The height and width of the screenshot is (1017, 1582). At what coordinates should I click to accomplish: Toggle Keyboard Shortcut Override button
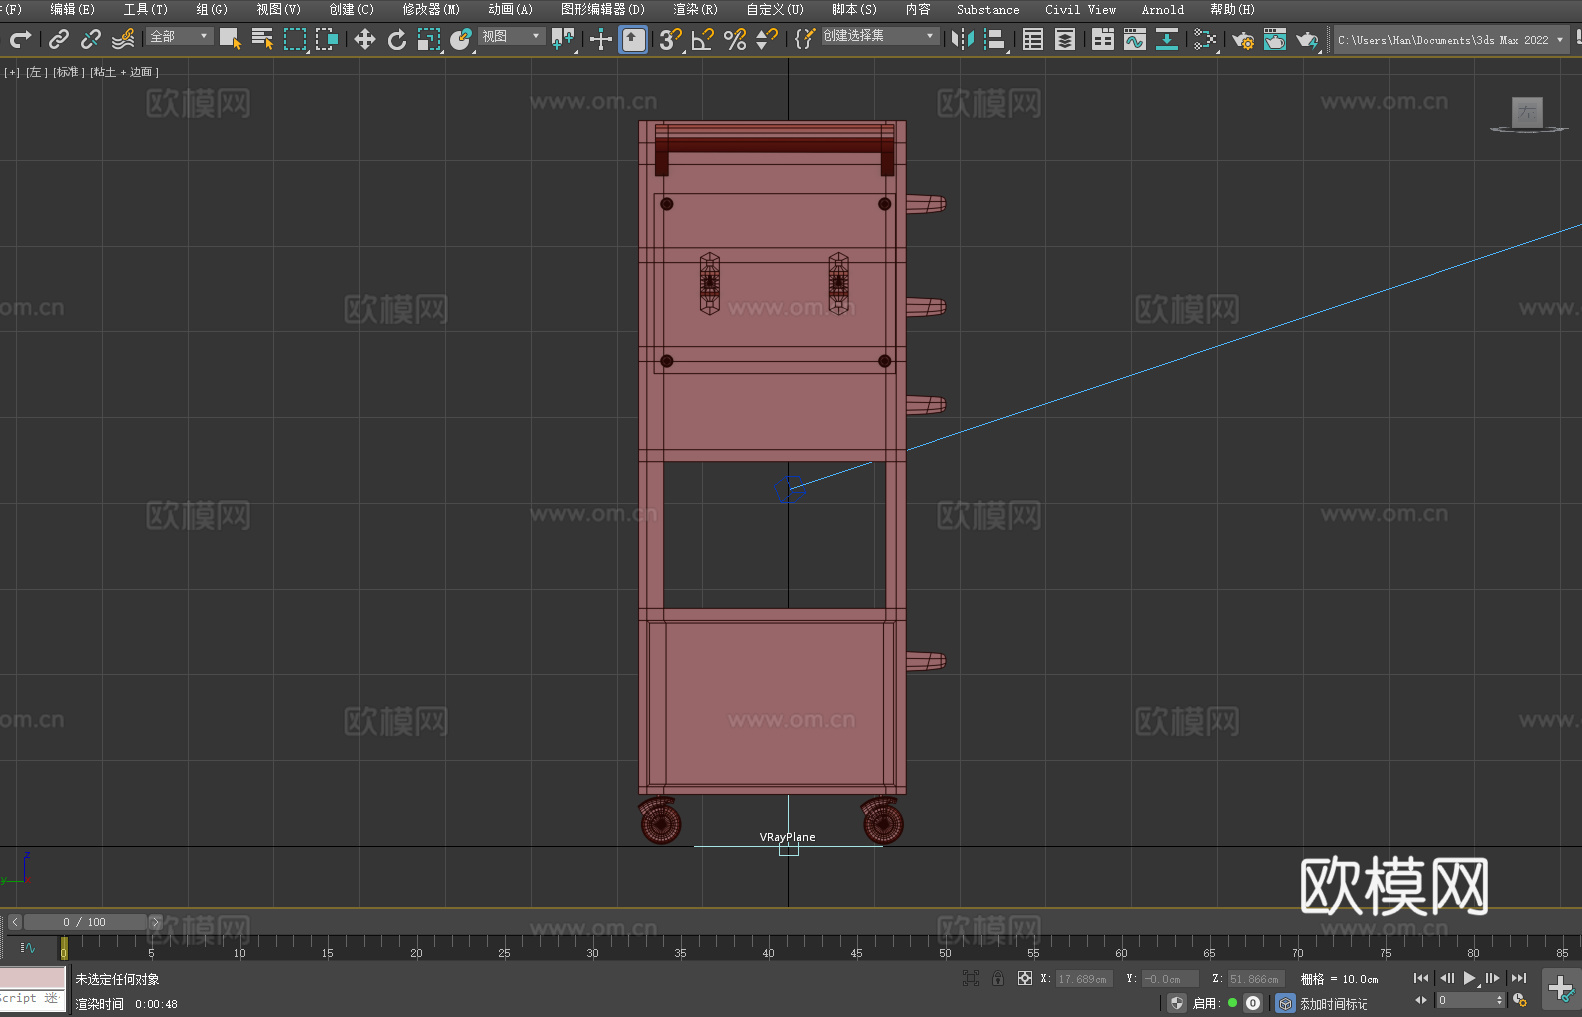coord(633,39)
